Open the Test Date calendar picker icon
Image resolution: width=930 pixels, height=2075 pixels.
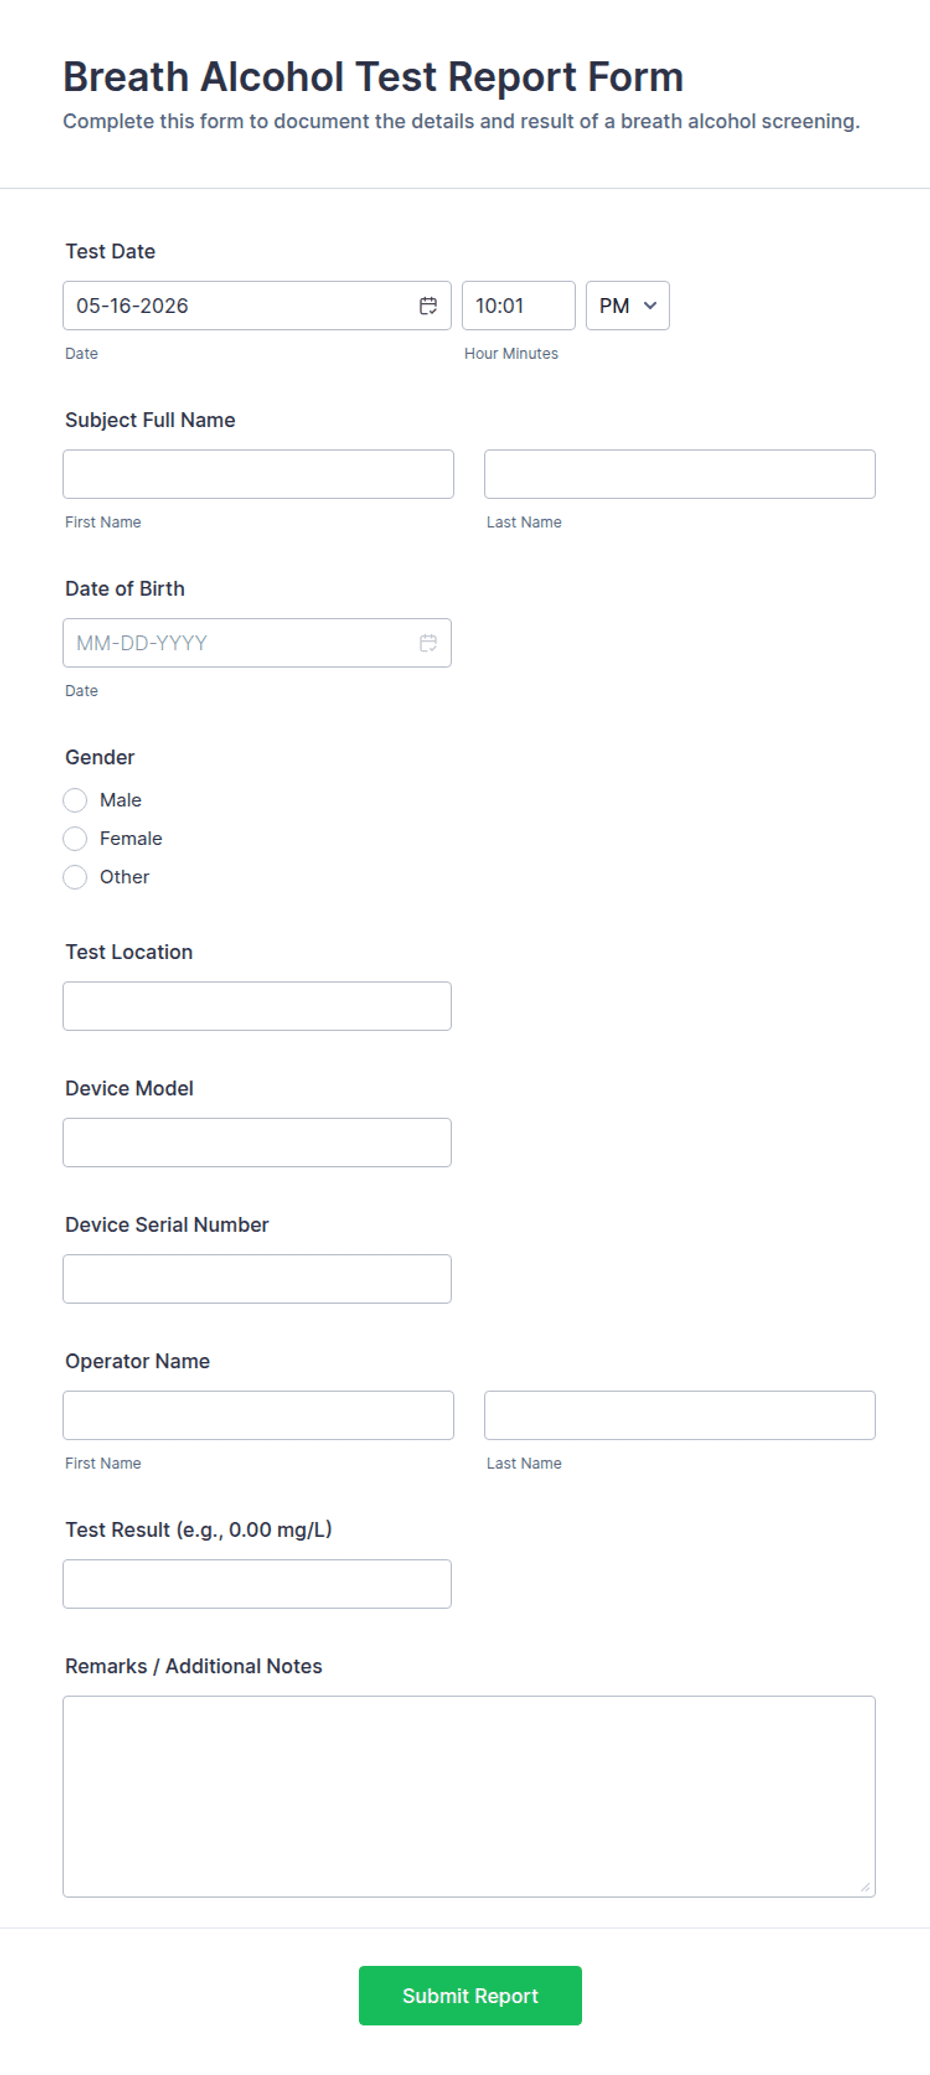[428, 306]
